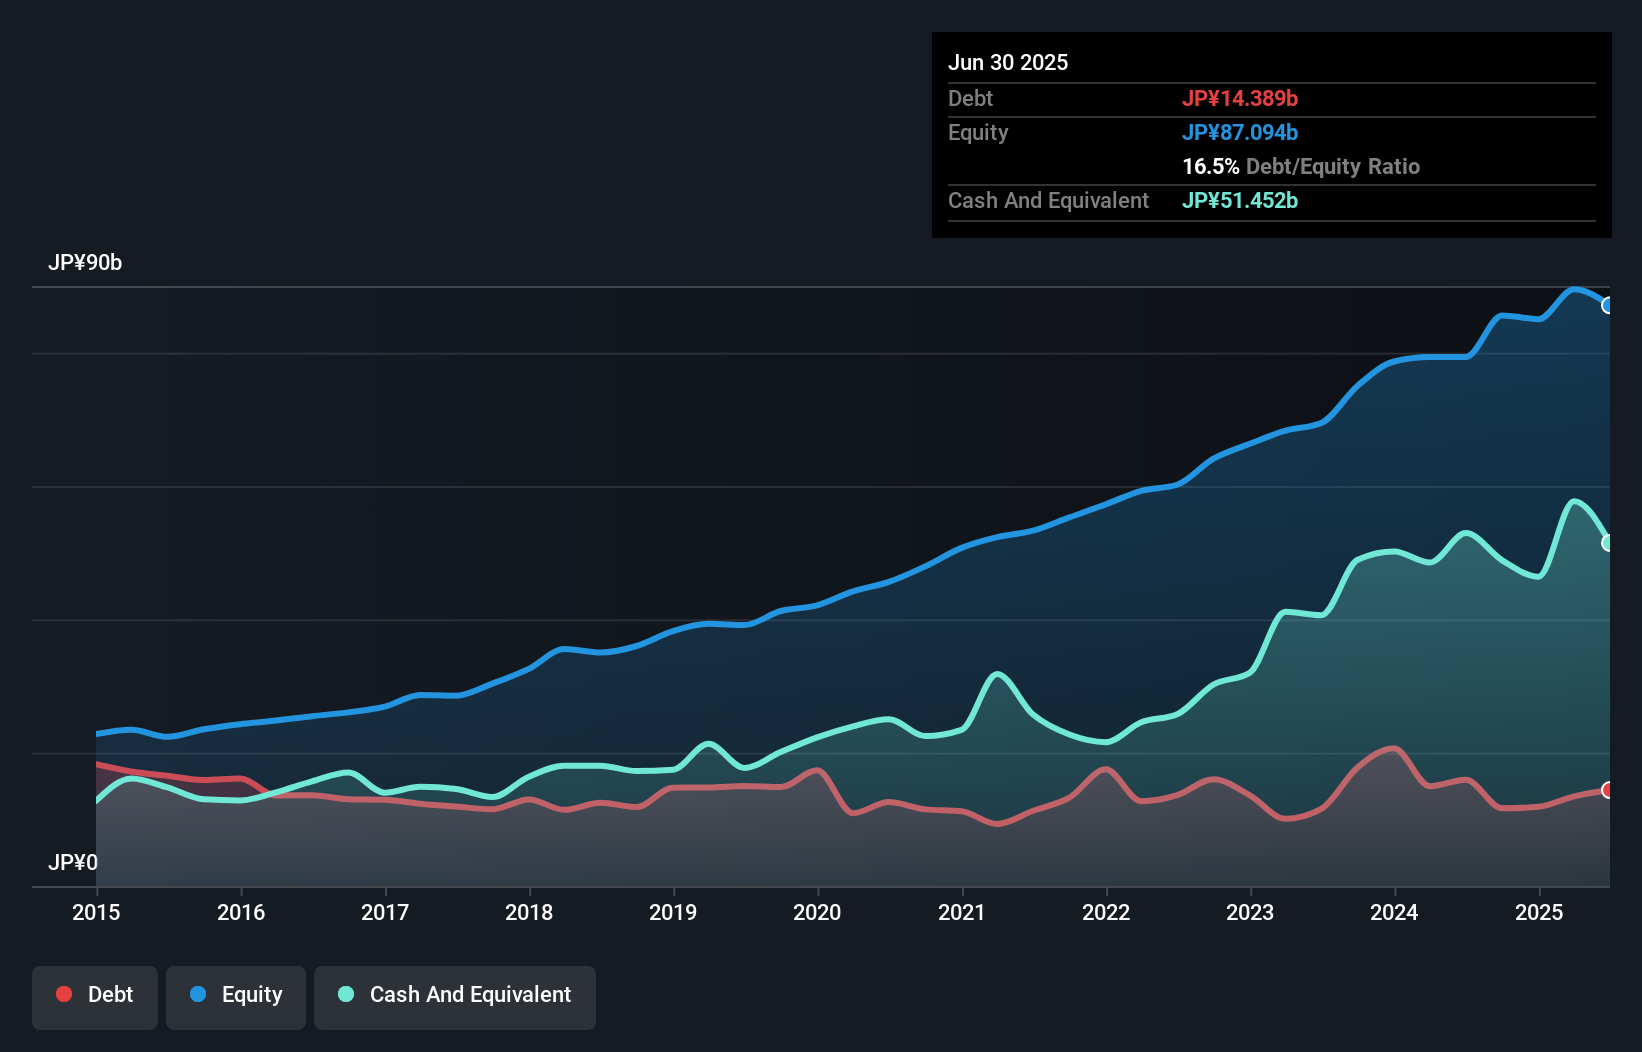Click the Cash value JP¥51.452b in the tooltip

coord(1240,200)
